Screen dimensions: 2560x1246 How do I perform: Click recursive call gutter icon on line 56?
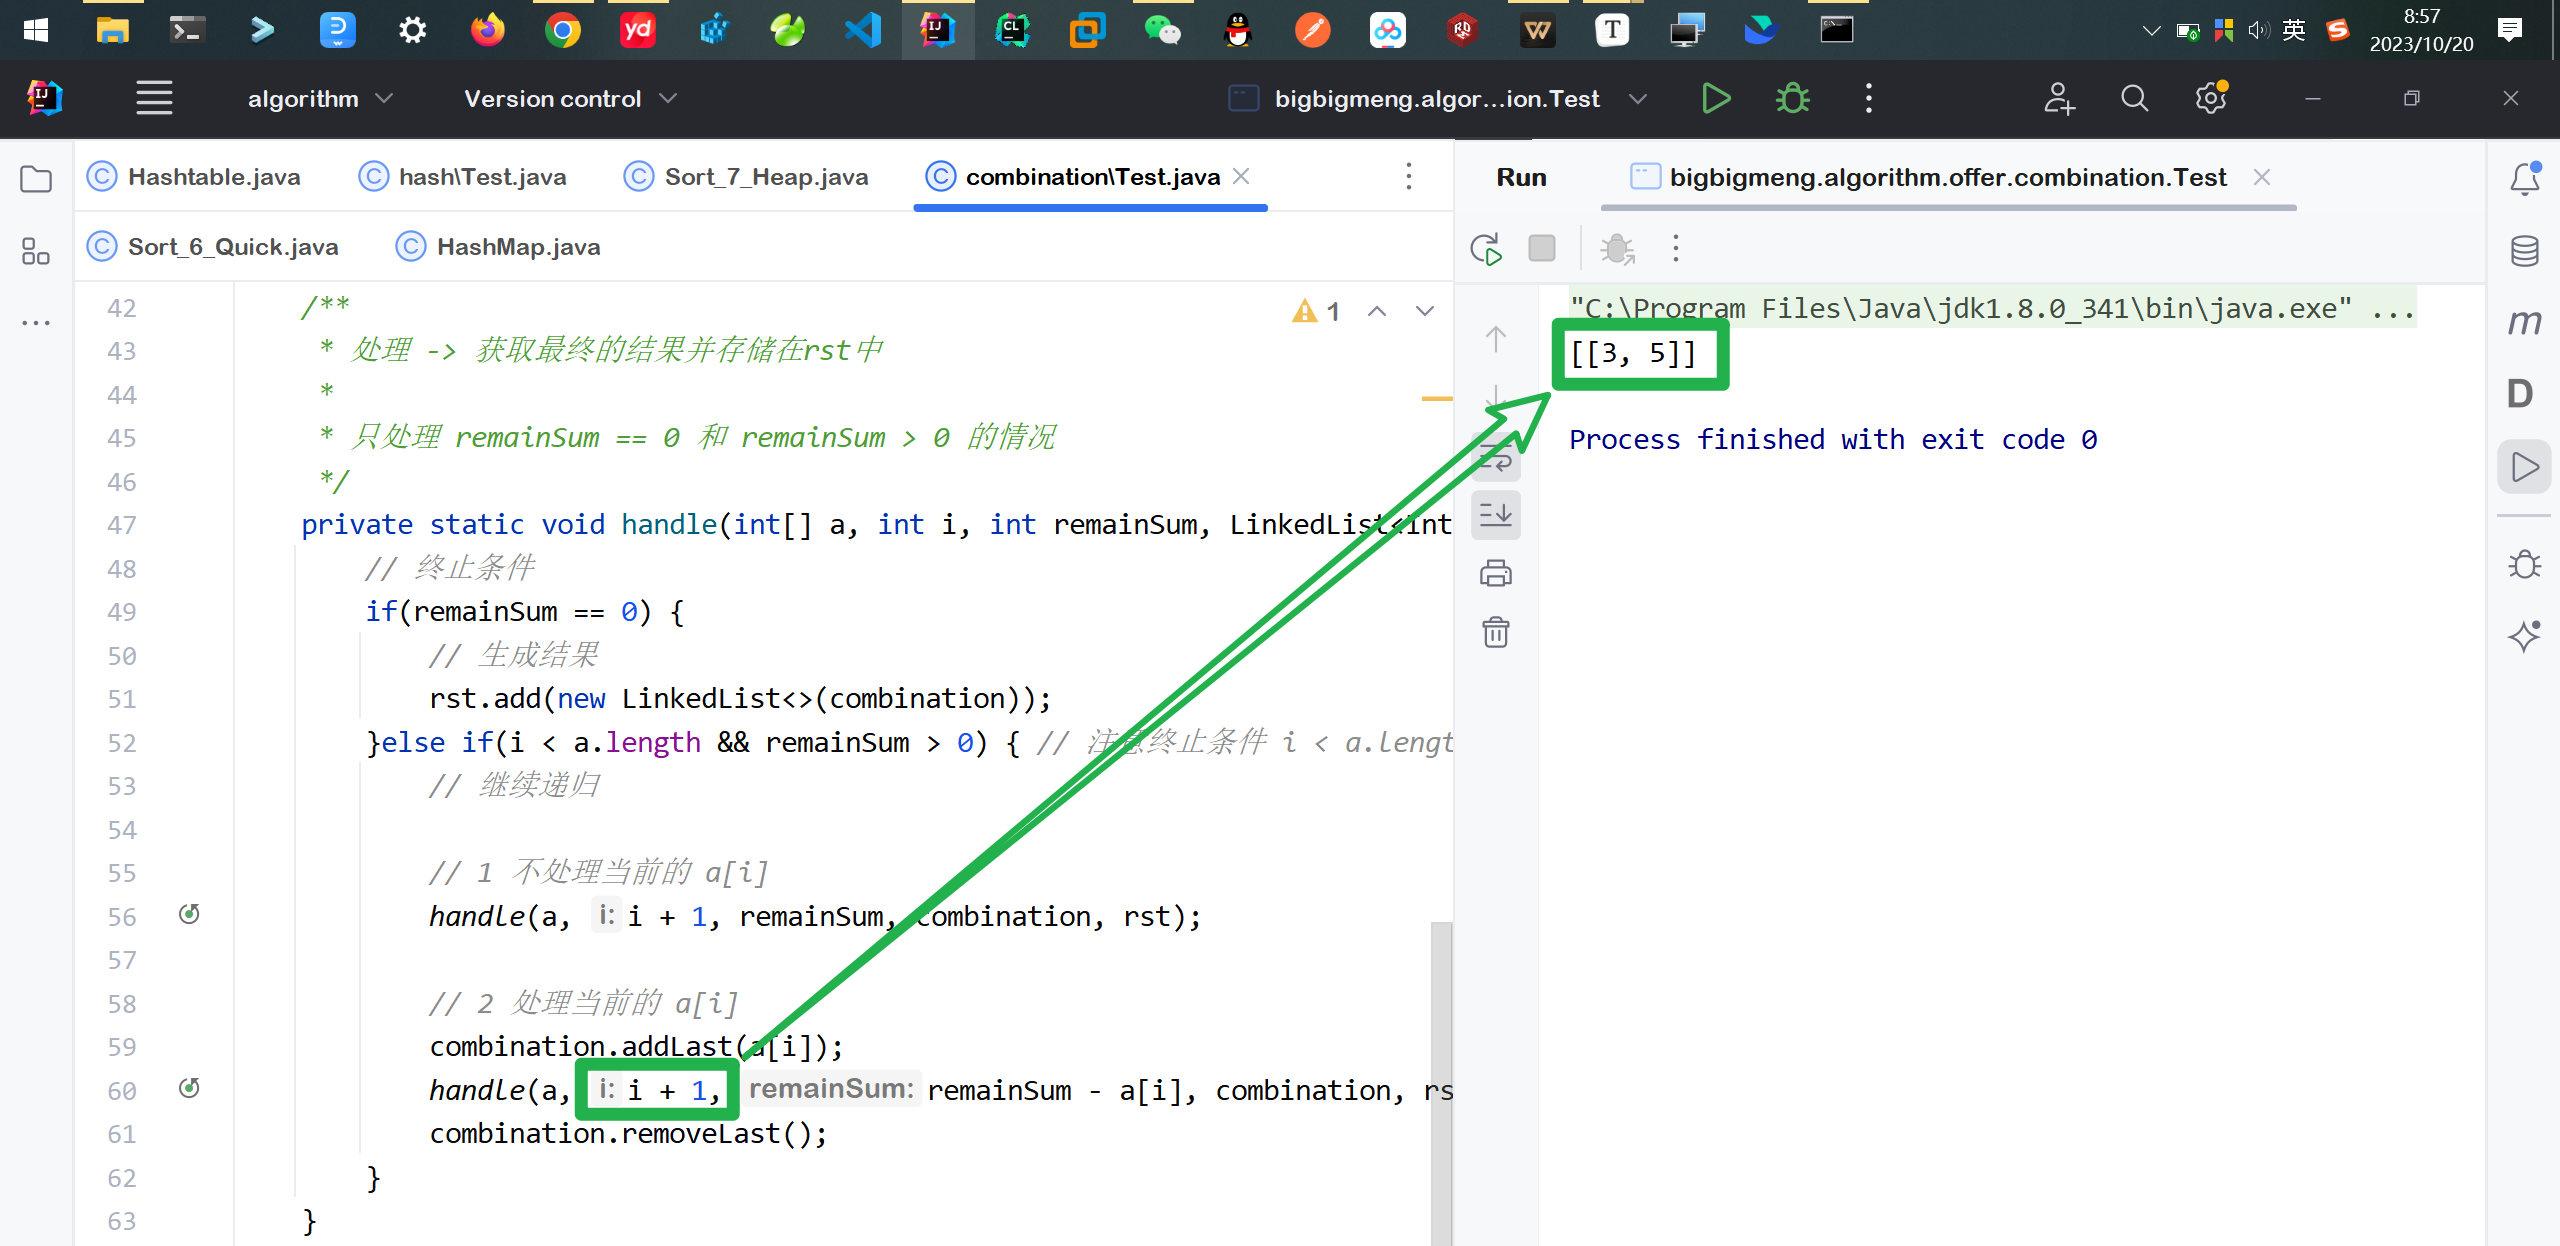coord(189,914)
